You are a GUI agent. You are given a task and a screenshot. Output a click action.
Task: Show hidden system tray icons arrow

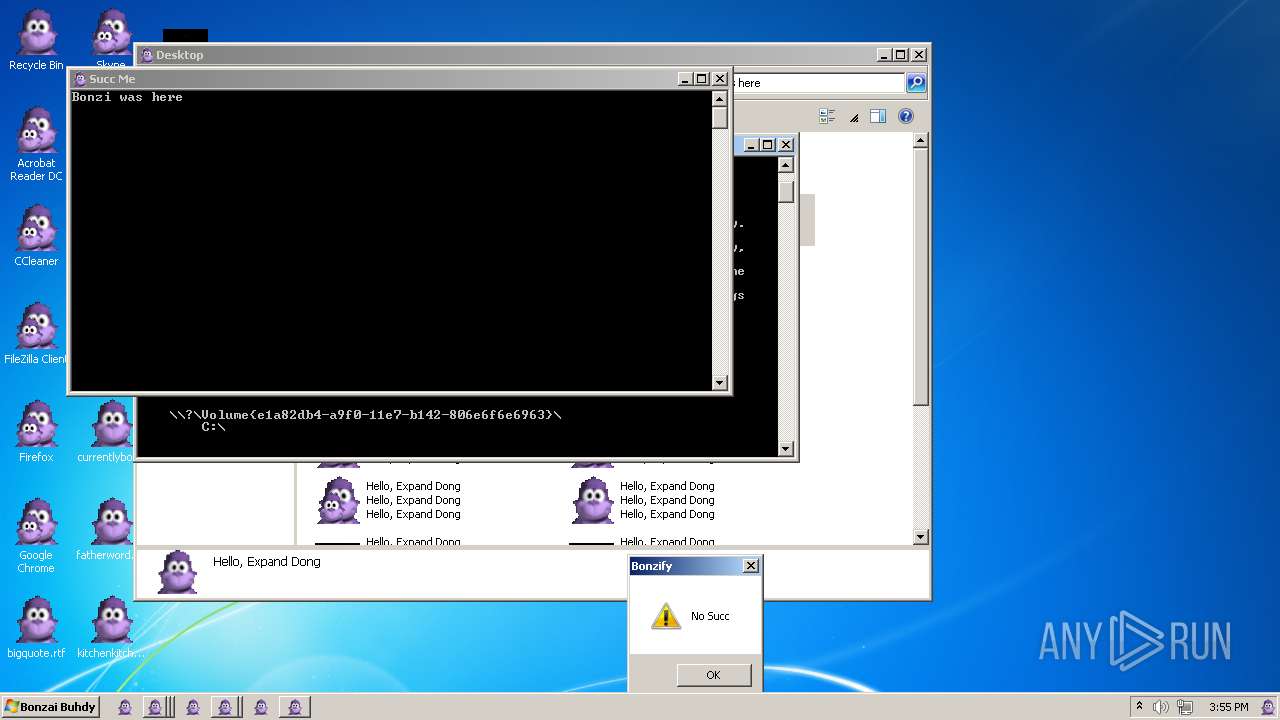(x=1139, y=707)
